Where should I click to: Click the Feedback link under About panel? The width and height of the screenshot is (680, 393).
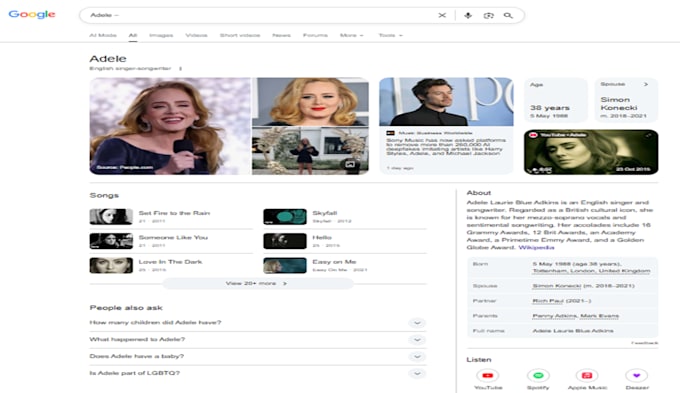point(644,343)
